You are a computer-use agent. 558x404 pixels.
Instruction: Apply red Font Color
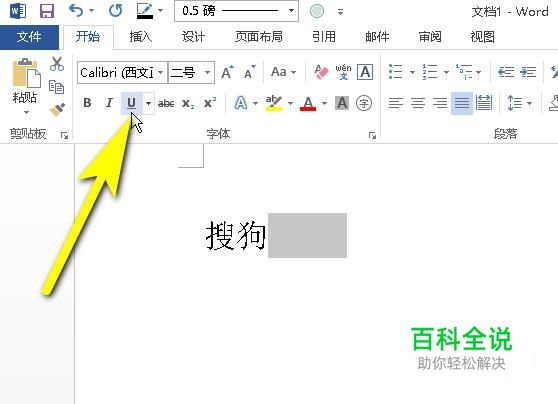point(308,104)
